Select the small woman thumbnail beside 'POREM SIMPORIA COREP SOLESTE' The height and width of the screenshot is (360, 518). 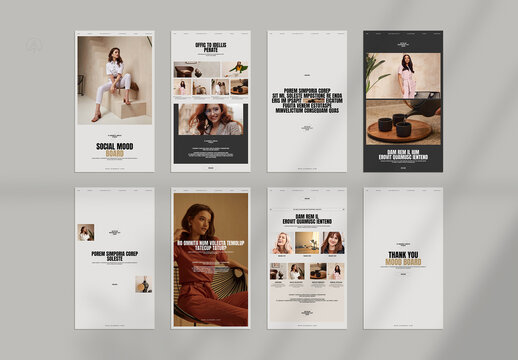pos(86,232)
